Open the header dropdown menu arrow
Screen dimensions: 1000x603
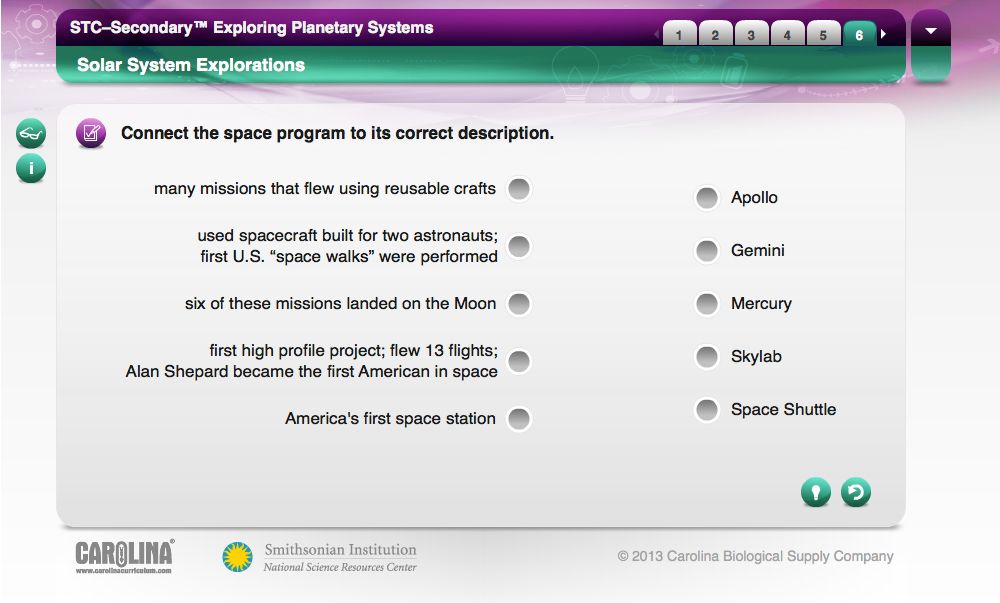point(930,31)
